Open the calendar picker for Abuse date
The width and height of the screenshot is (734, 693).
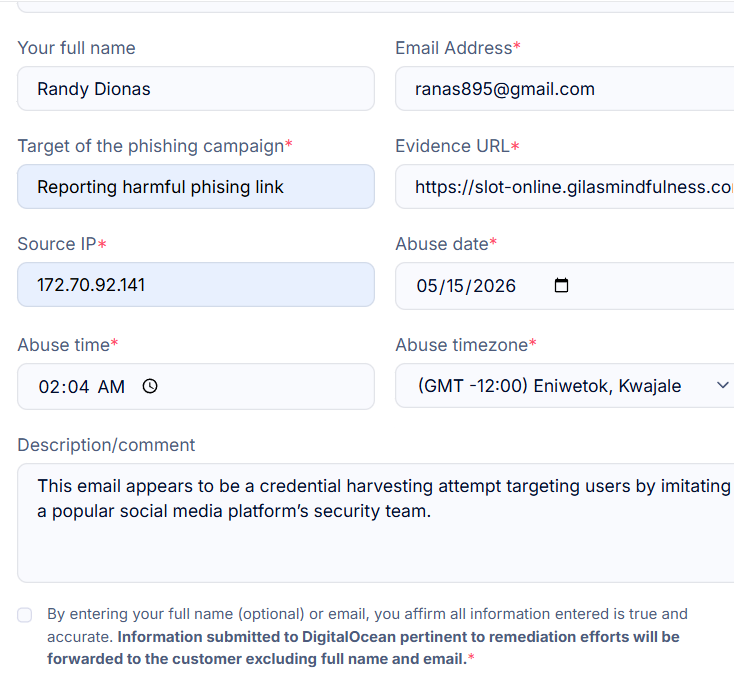coord(561,285)
